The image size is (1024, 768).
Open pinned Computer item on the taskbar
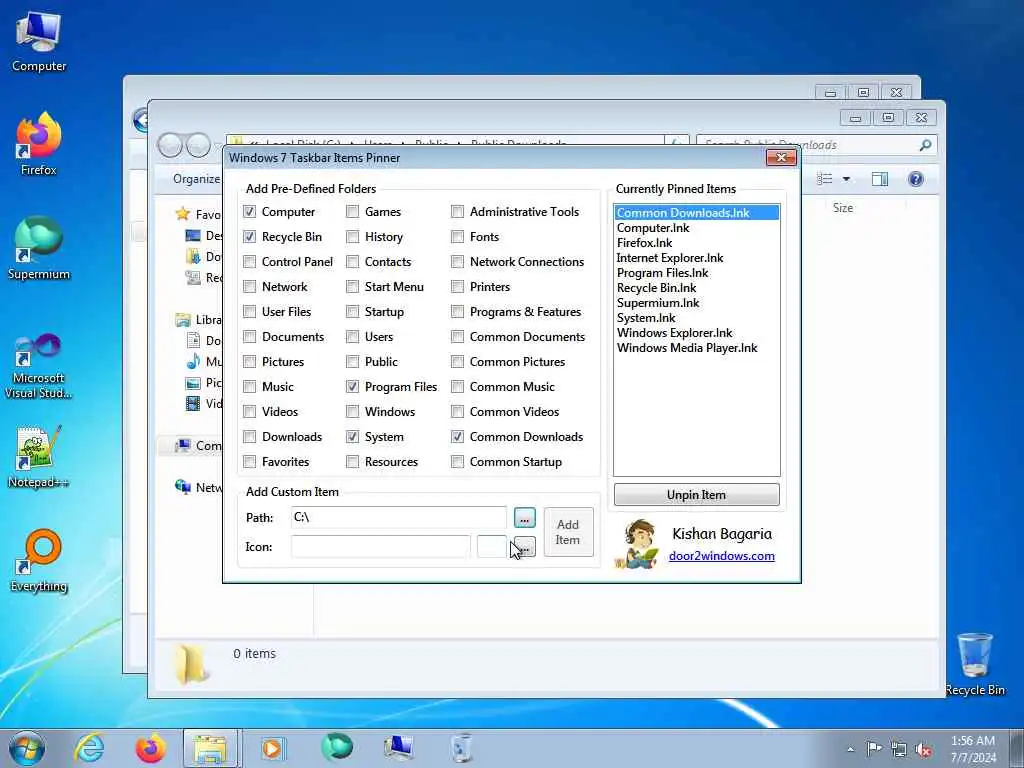(398, 748)
